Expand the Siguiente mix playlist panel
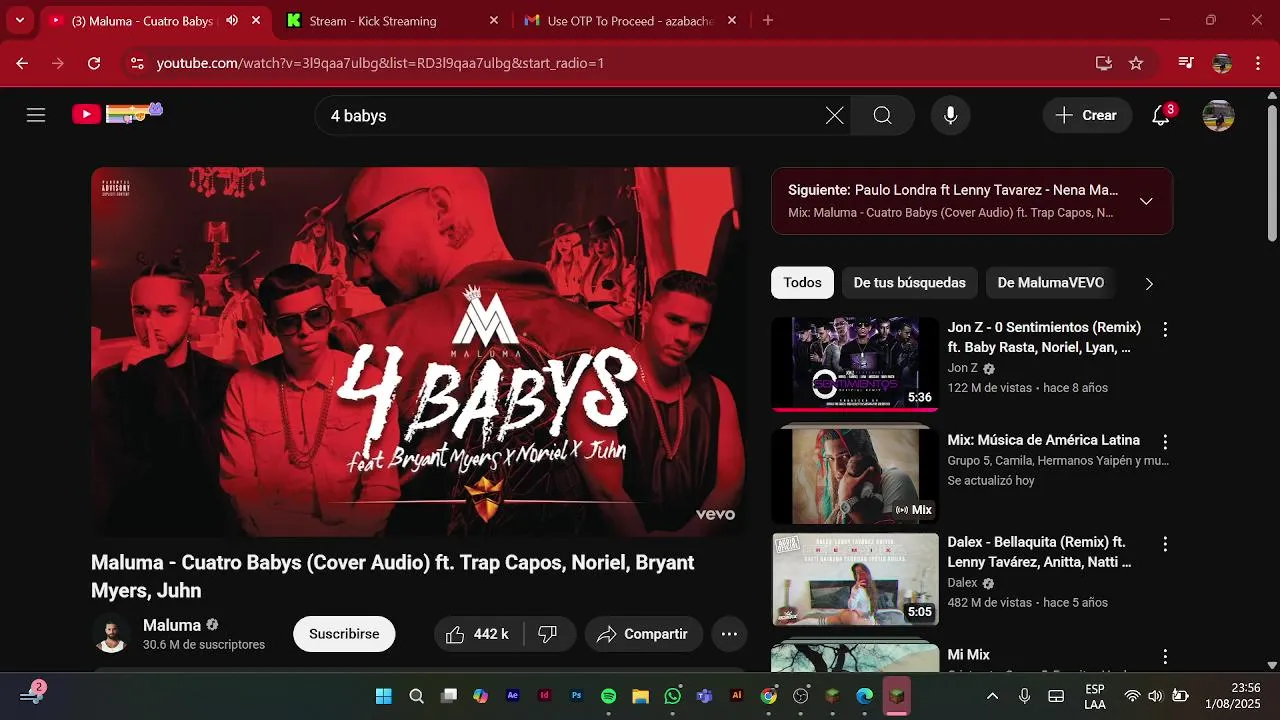This screenshot has height=720, width=1280. click(x=1146, y=201)
